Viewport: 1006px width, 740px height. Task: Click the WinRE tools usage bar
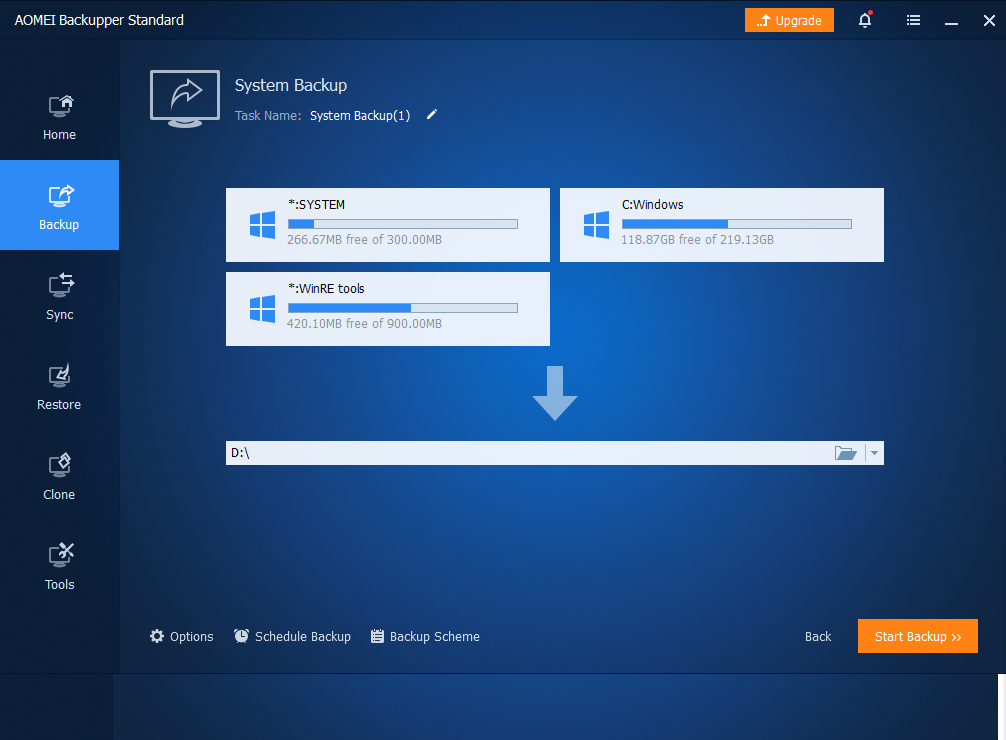(402, 308)
